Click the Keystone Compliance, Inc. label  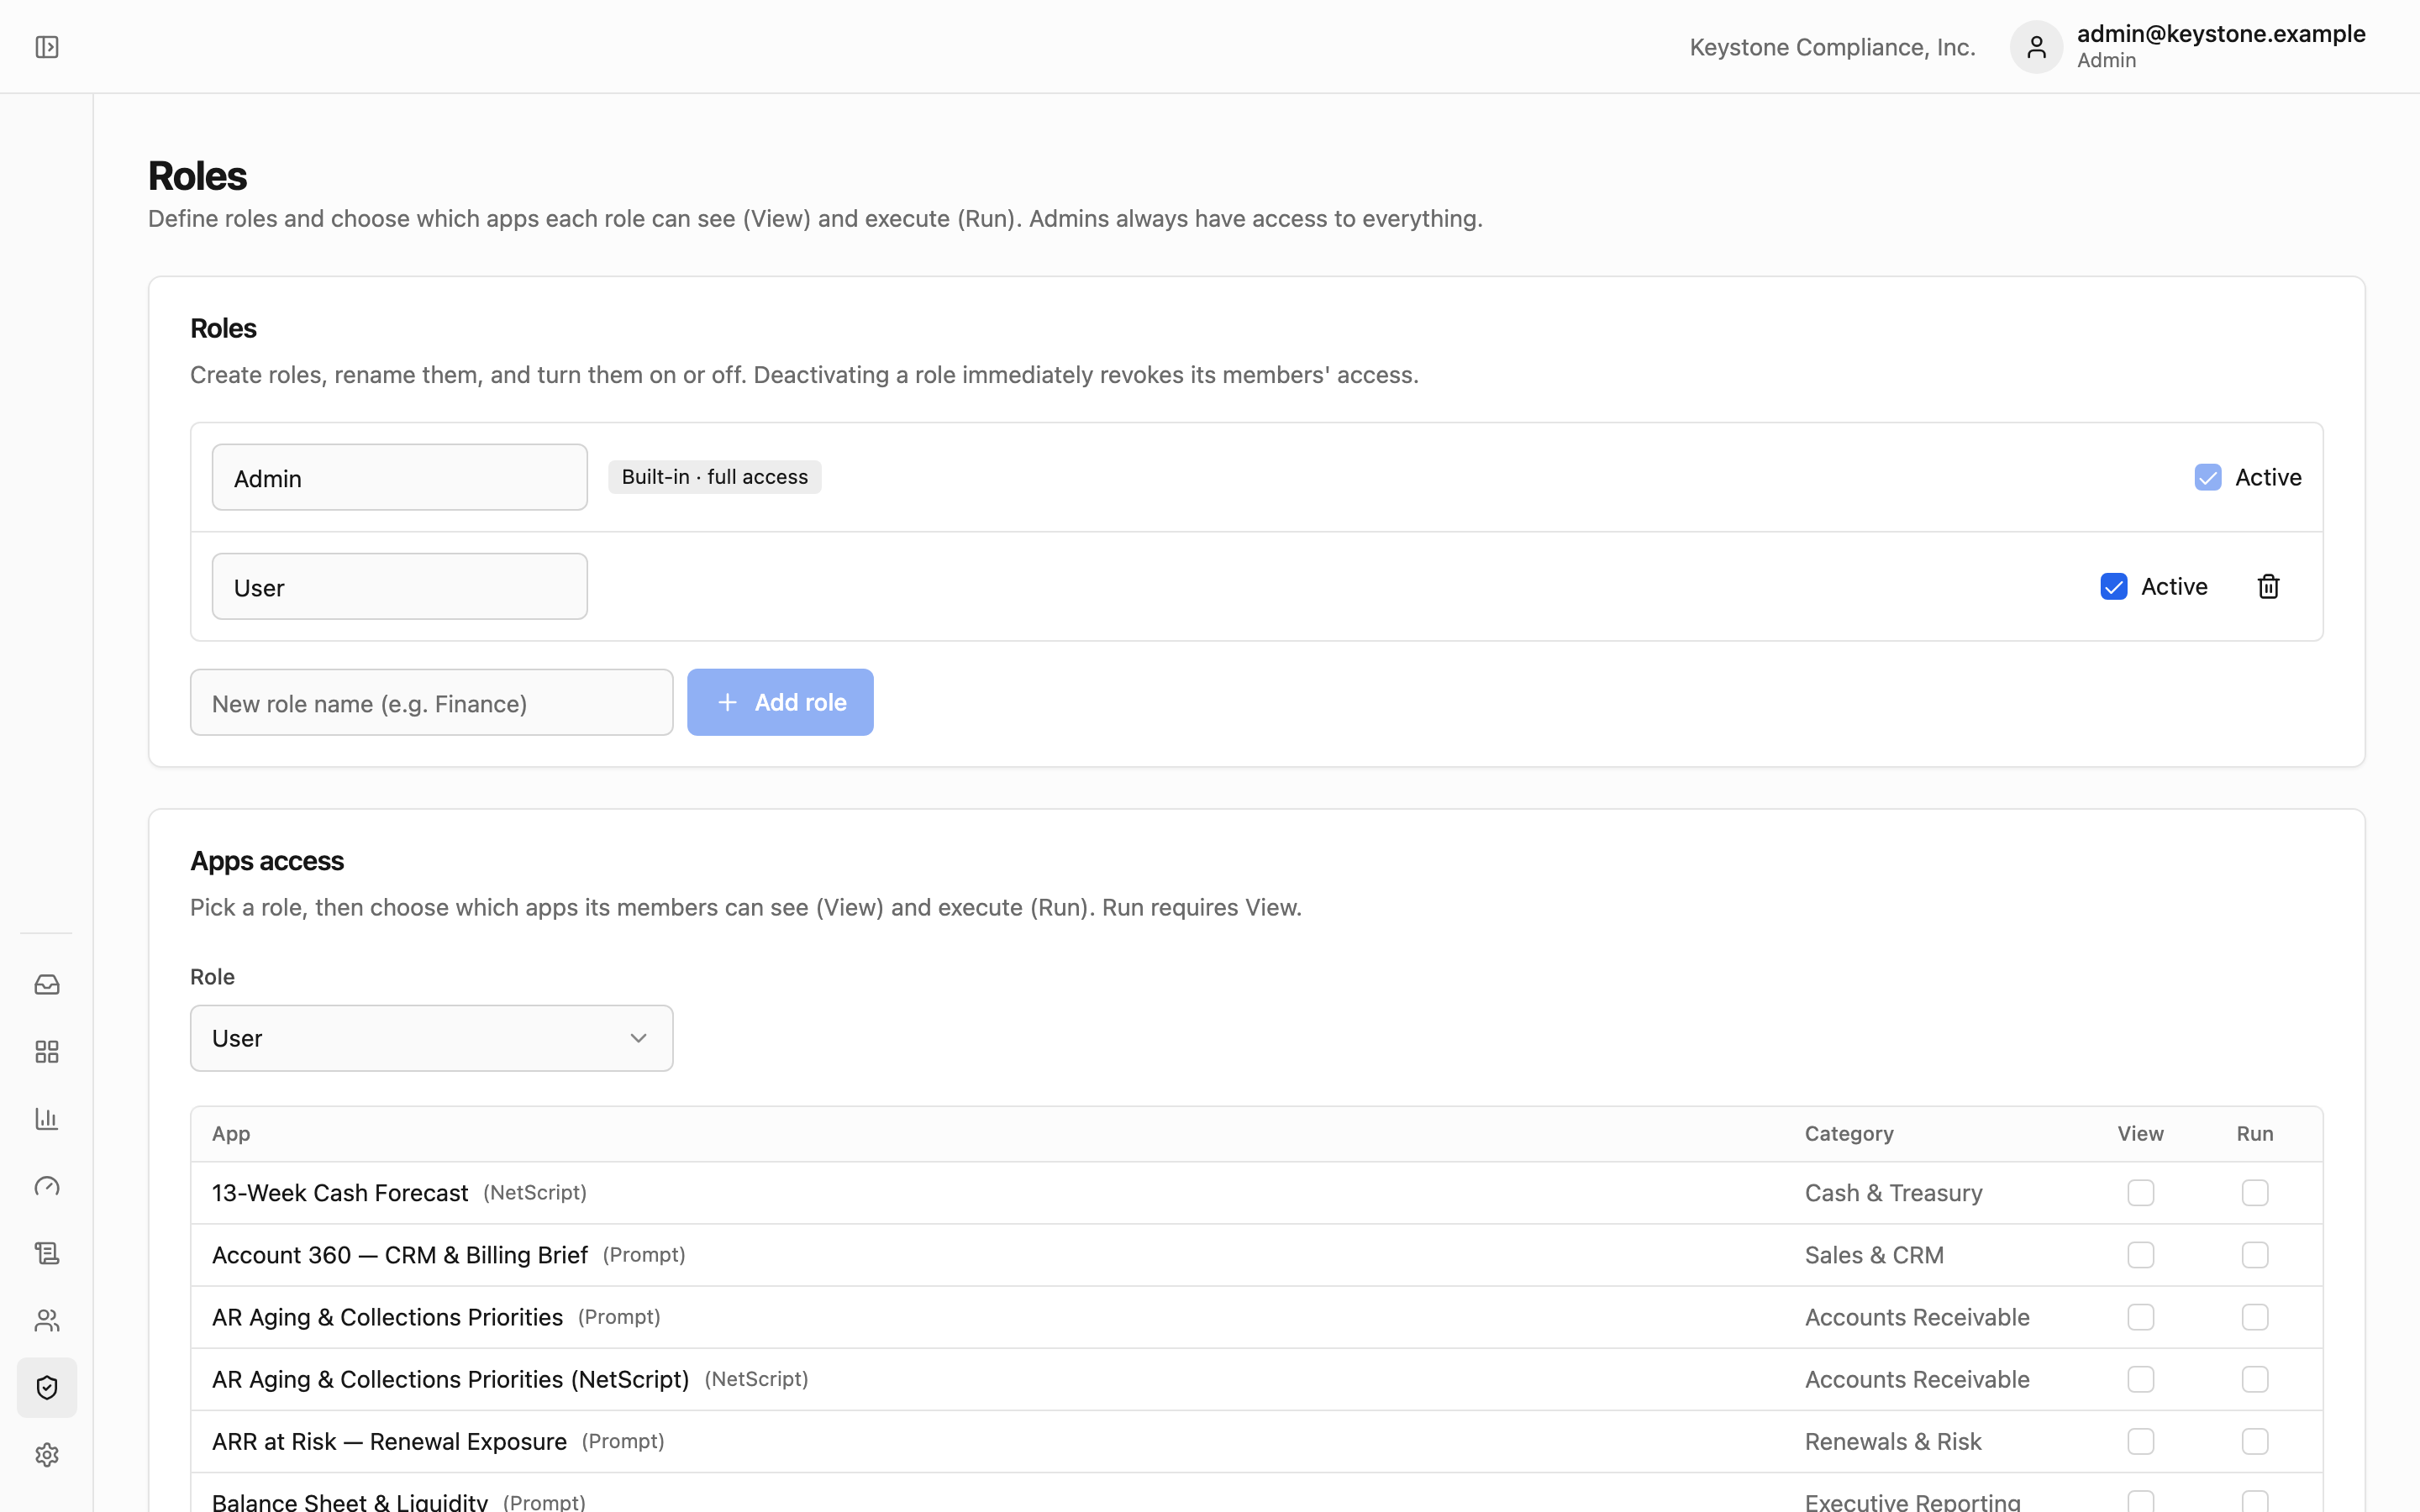point(1832,47)
